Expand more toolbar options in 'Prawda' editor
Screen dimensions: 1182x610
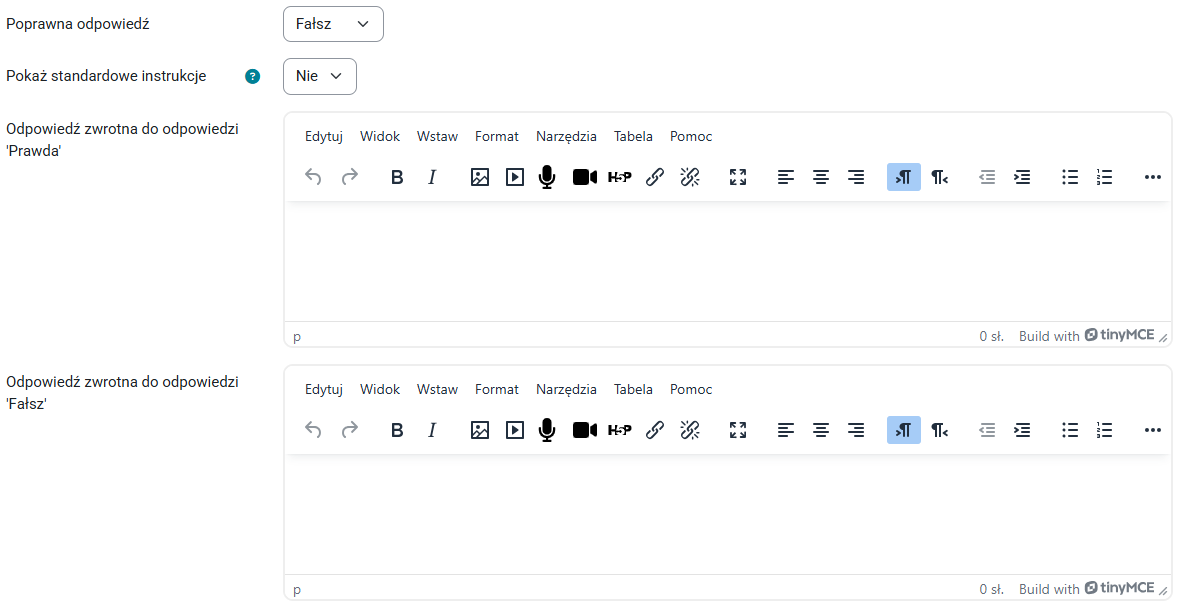[x=1152, y=177]
